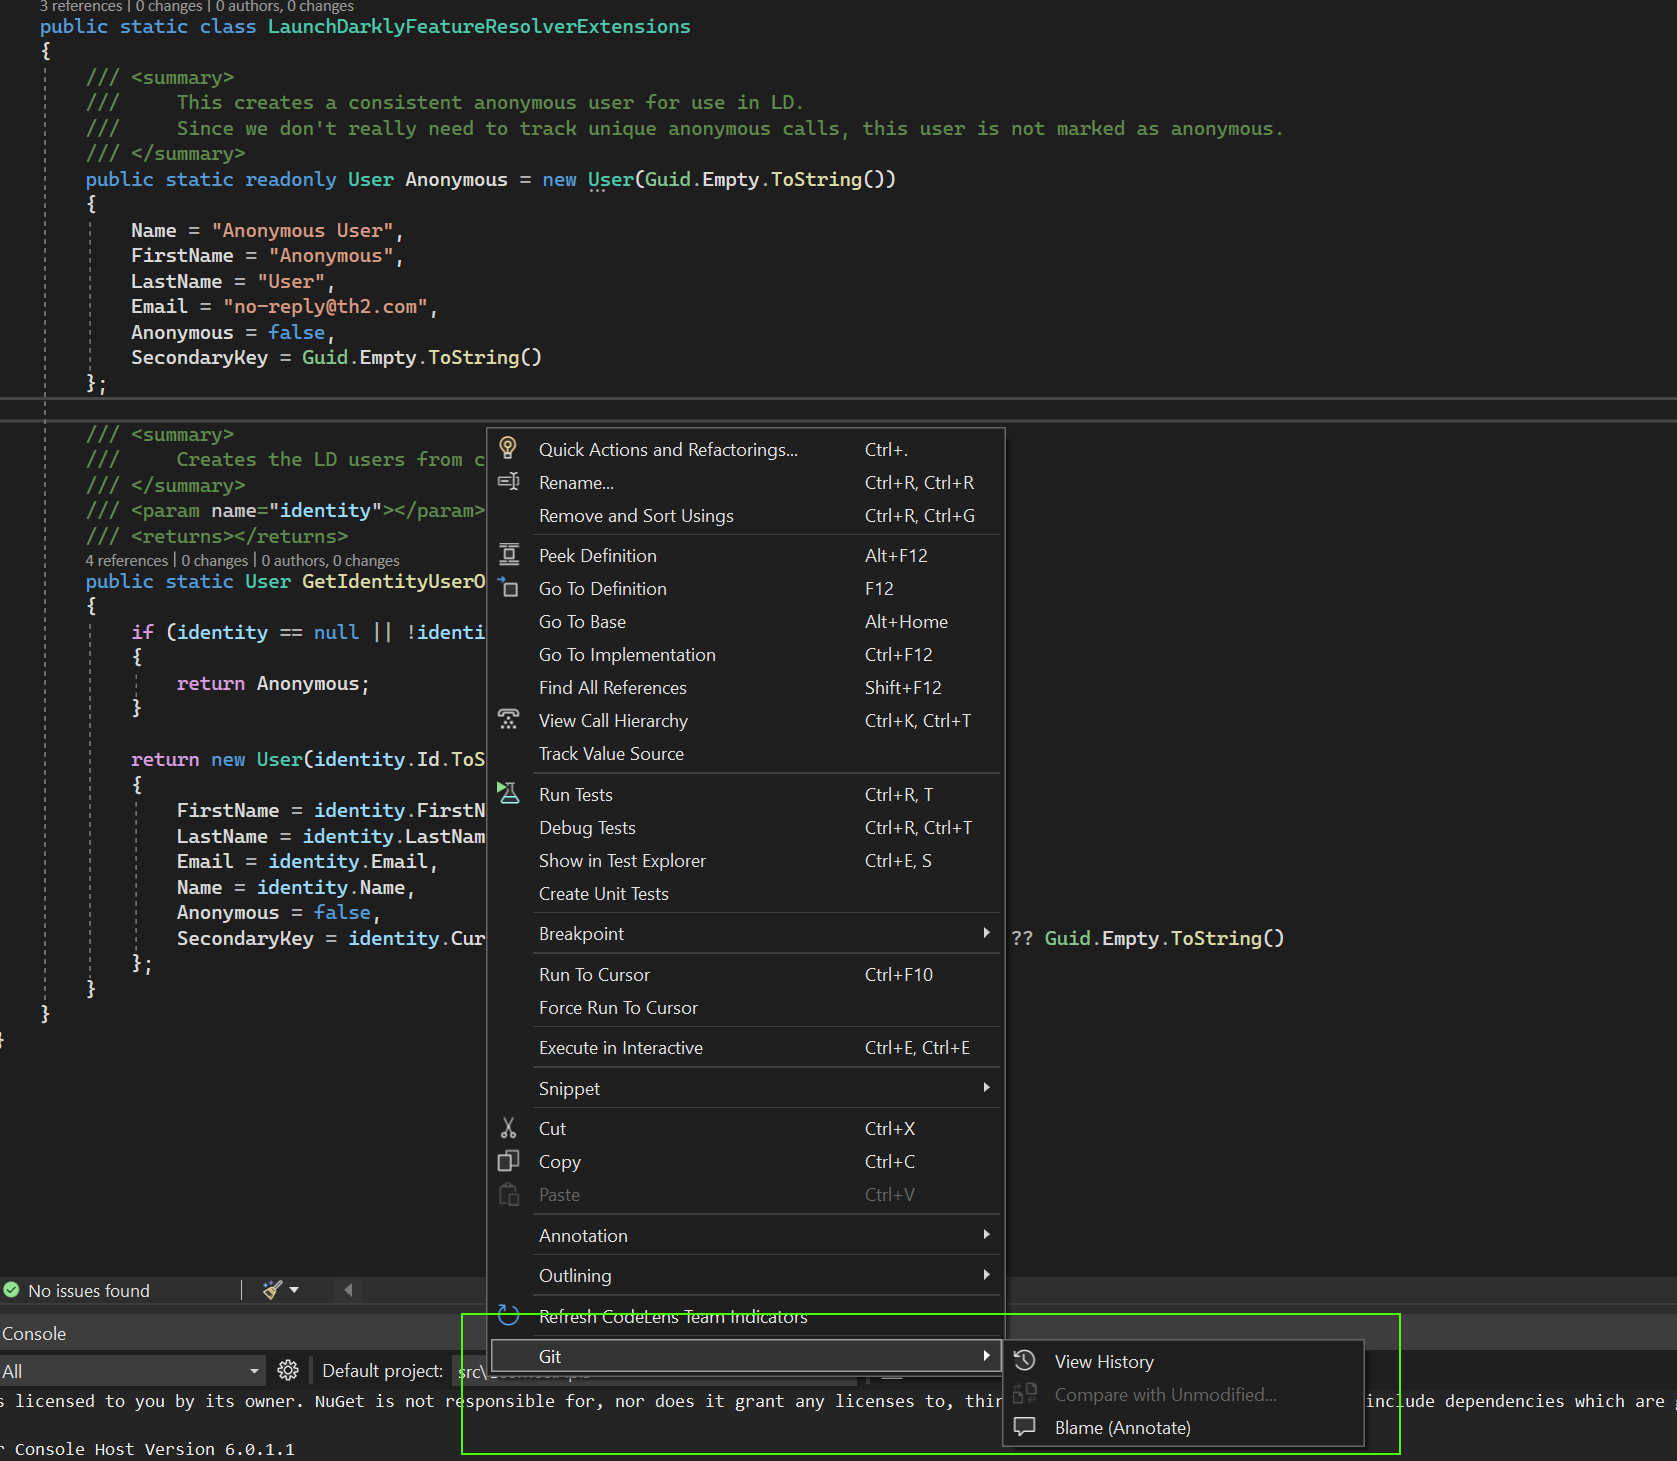Click the Run Tests flask icon
Screen dimensions: 1677x1461
click(508, 794)
